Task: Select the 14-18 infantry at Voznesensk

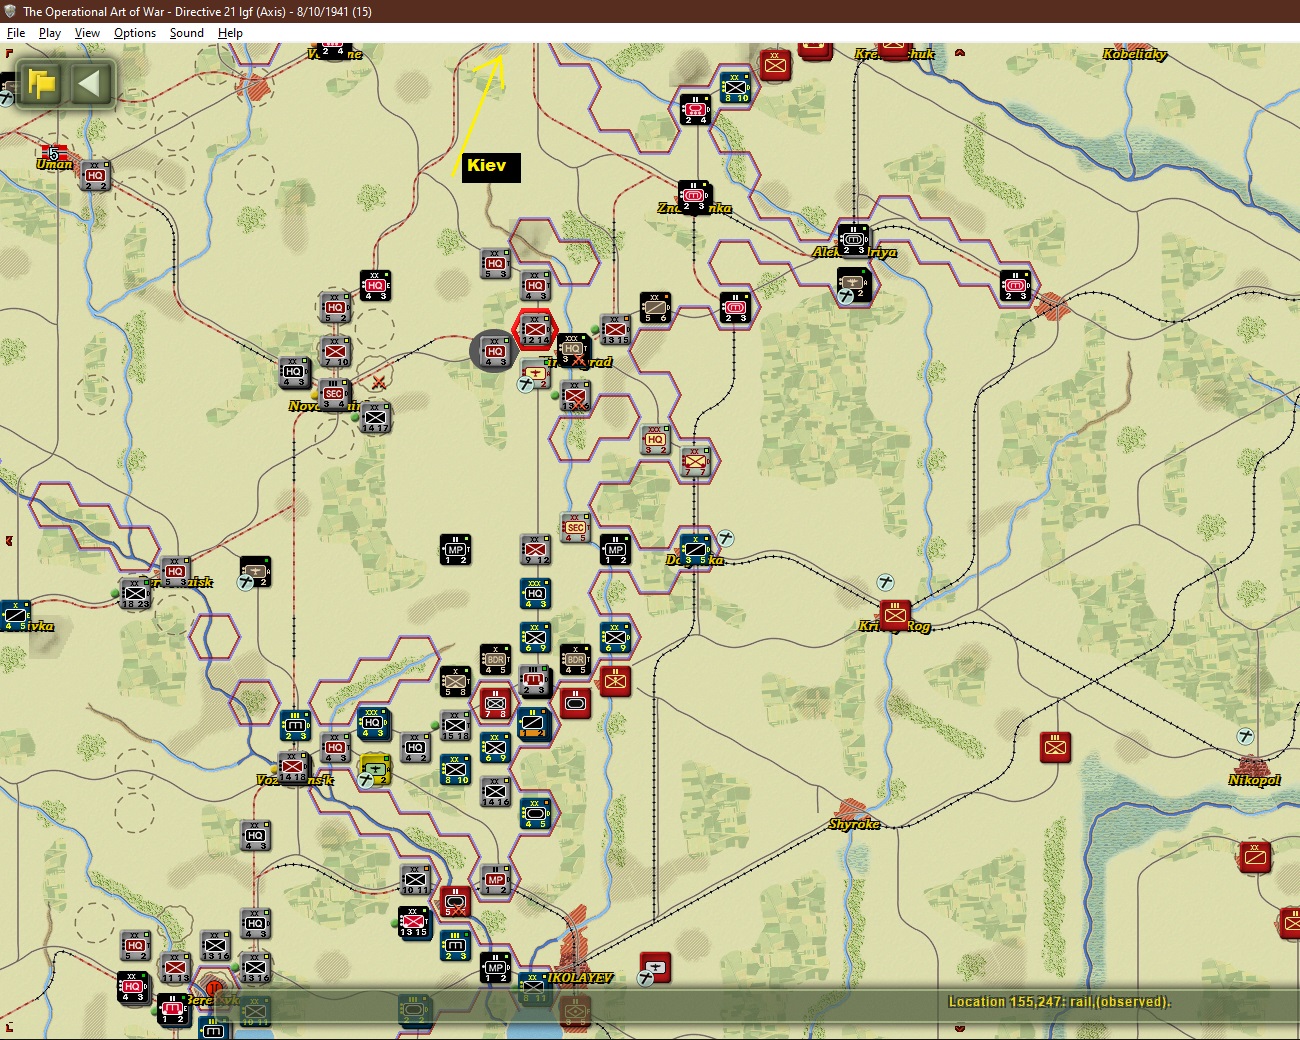Action: 293,768
